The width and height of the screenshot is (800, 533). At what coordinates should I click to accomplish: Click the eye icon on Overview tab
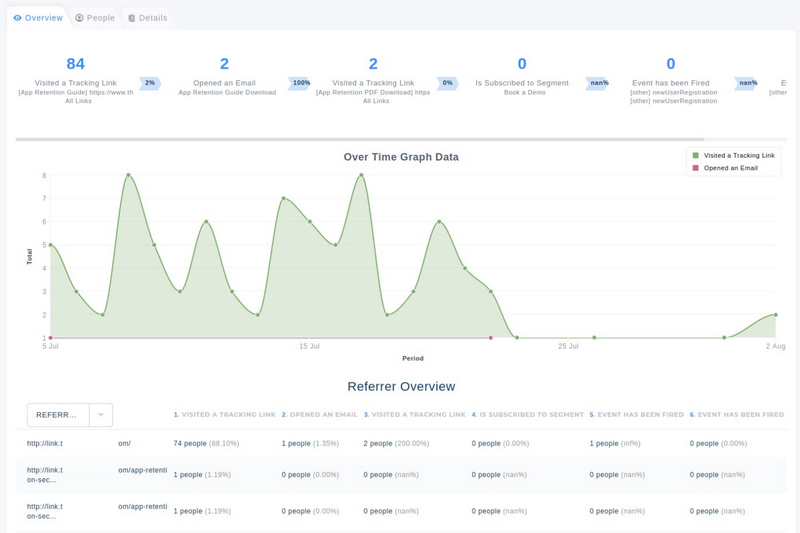17,18
